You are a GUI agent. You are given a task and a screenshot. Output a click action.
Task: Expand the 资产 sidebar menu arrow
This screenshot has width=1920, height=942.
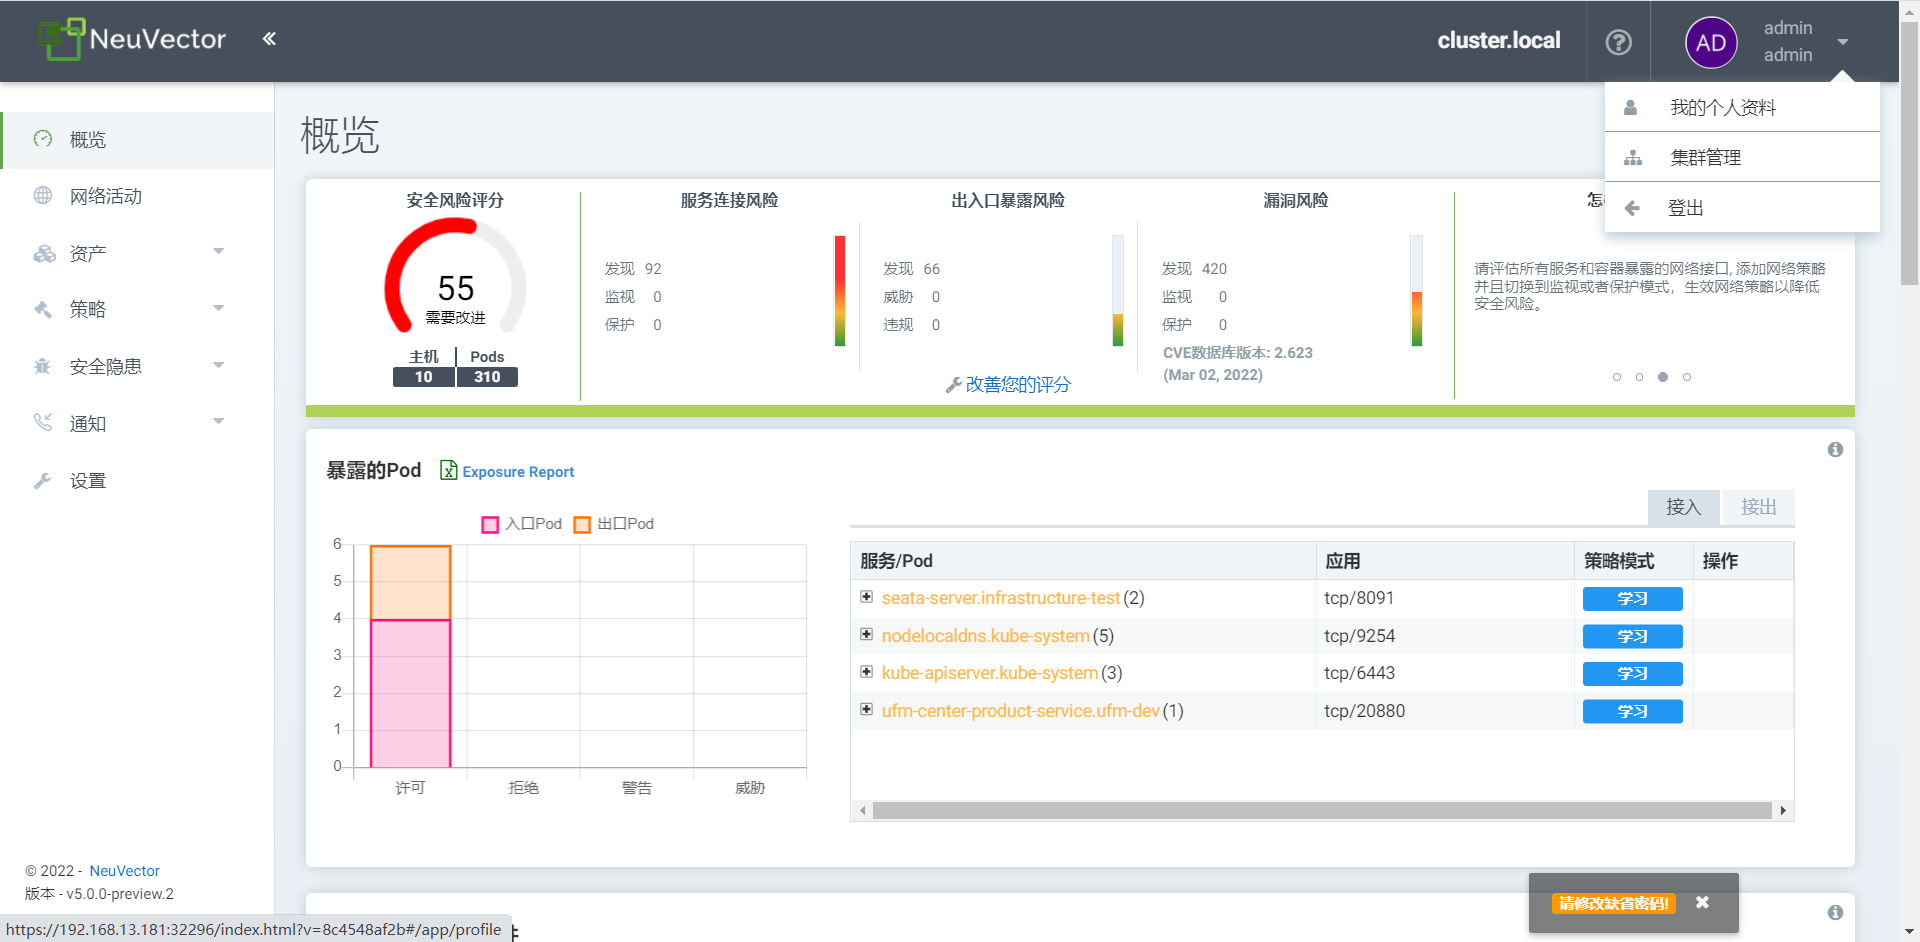(219, 252)
